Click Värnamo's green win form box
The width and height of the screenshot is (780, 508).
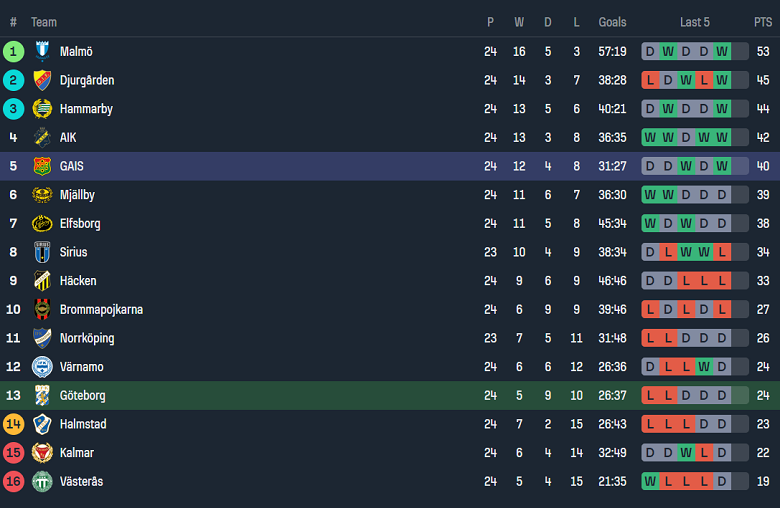704,367
